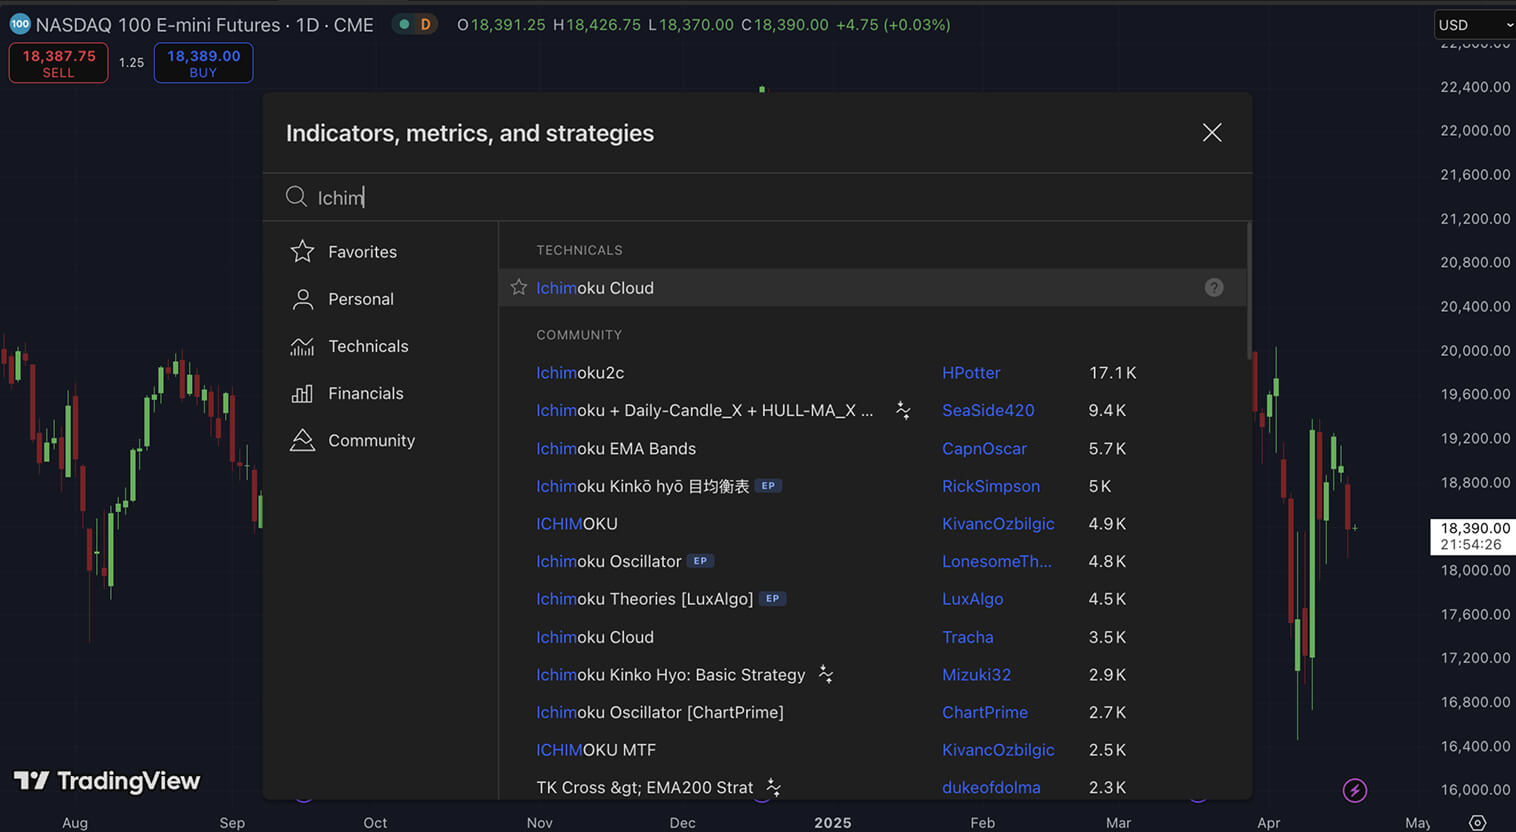Select the Ichimoku EMA Bands script

tap(616, 449)
